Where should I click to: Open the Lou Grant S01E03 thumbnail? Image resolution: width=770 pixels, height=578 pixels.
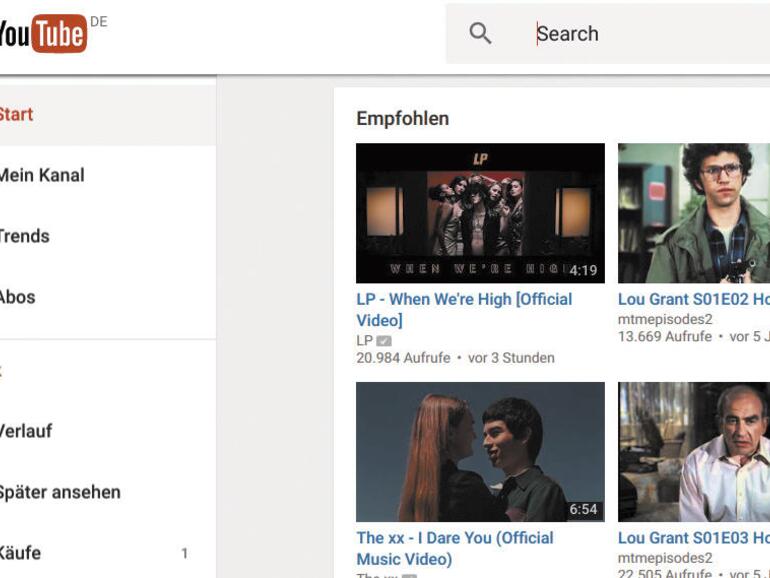click(x=694, y=452)
